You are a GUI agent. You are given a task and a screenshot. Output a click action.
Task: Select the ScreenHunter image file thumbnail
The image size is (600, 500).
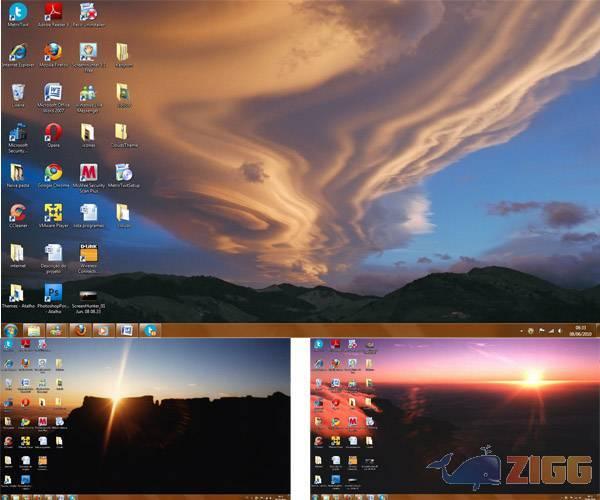pyautogui.click(x=88, y=293)
